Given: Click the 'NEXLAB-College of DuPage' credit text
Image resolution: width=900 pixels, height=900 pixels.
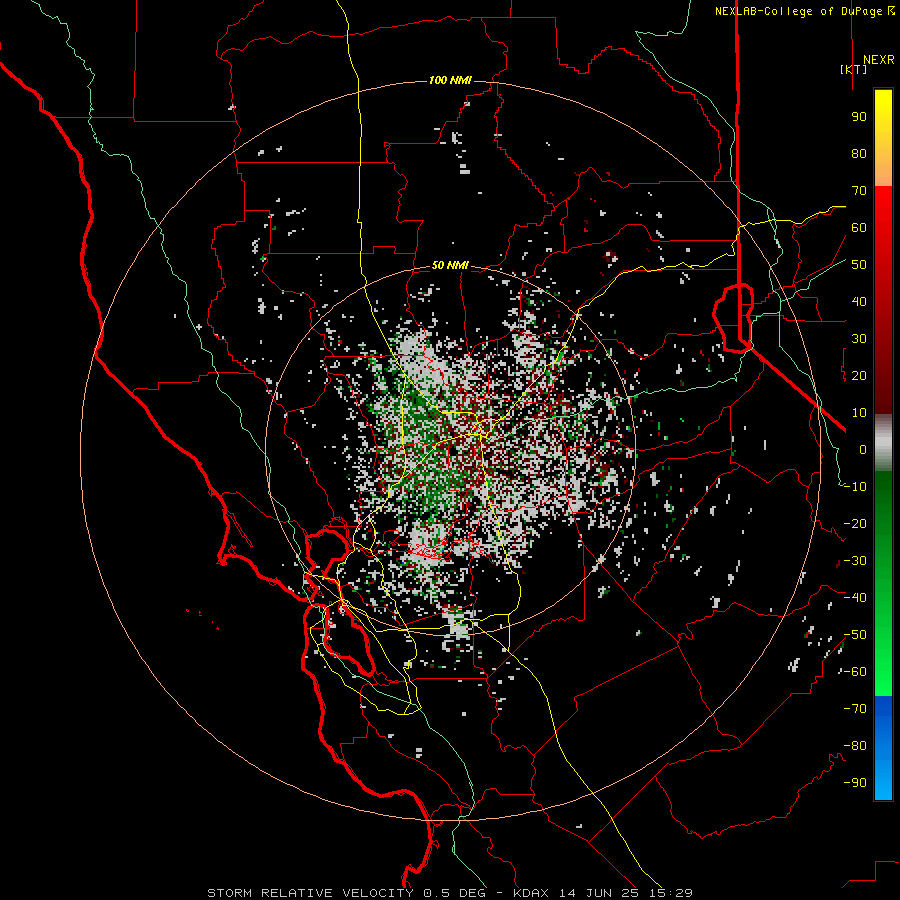Looking at the screenshot, I should coord(800,11).
